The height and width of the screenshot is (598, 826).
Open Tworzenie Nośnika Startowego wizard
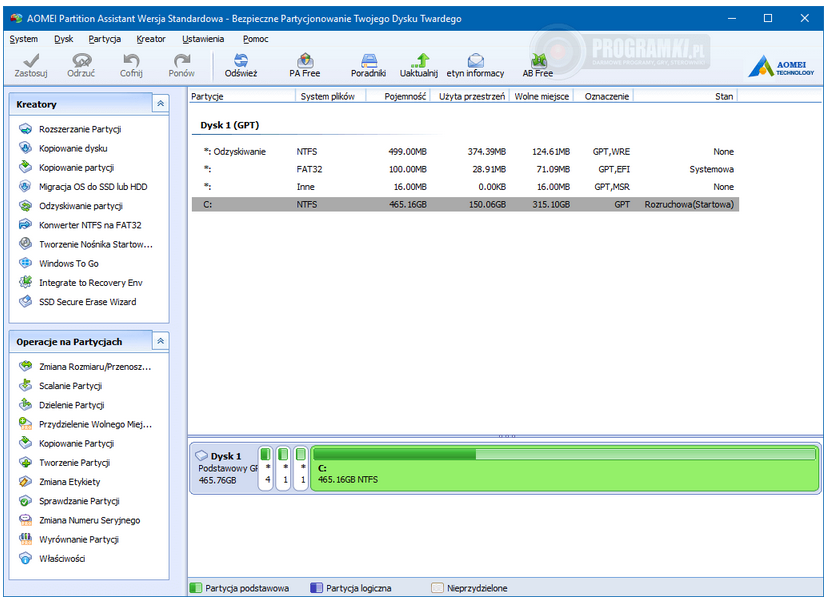tap(95, 244)
